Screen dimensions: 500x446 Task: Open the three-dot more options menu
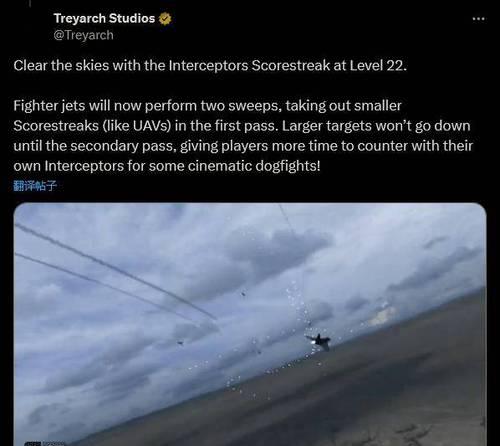point(479,19)
